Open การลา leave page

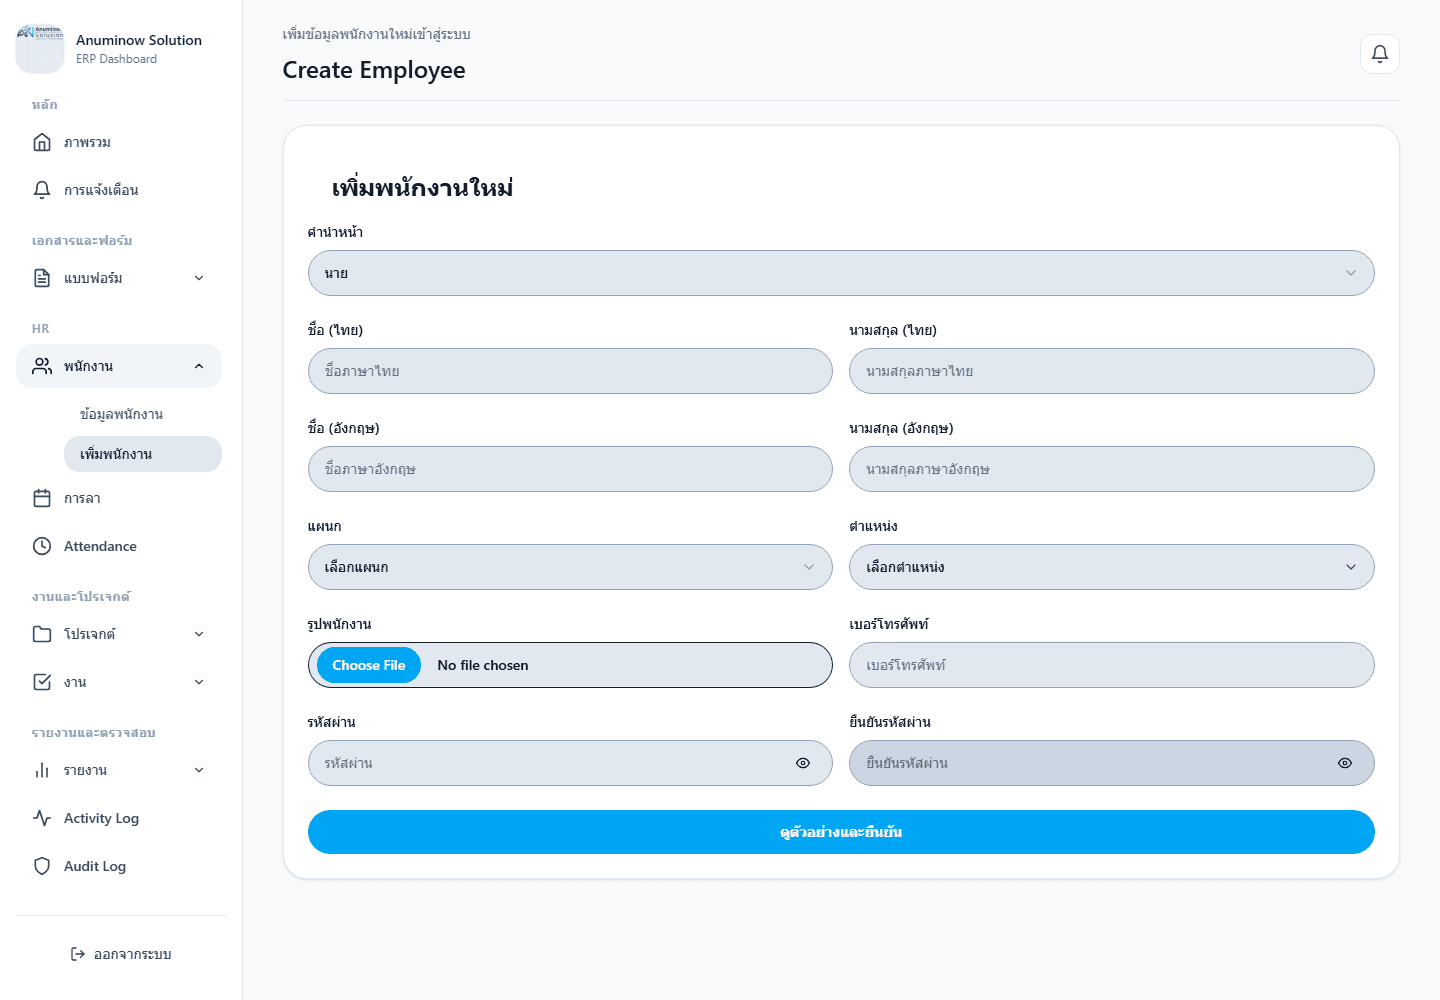tap(119, 498)
